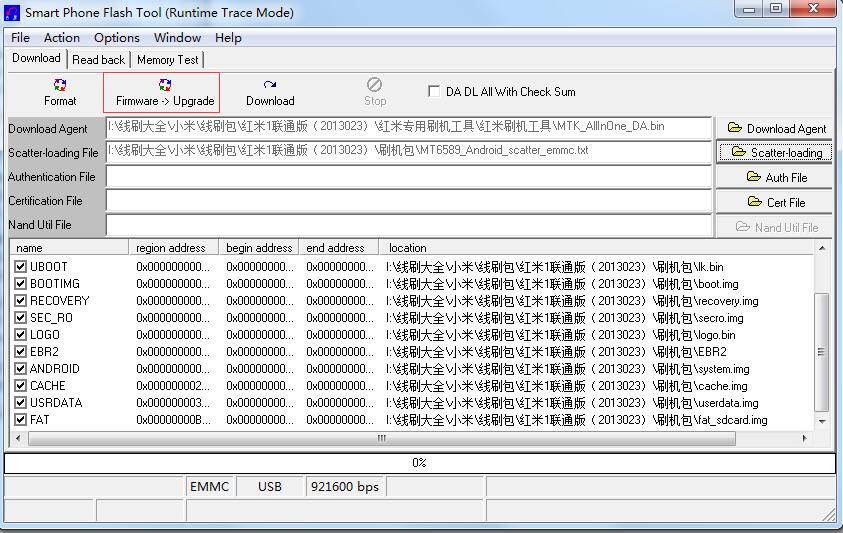Image resolution: width=843 pixels, height=533 pixels.
Task: Click the region address column header
Action: pyautogui.click(x=171, y=248)
